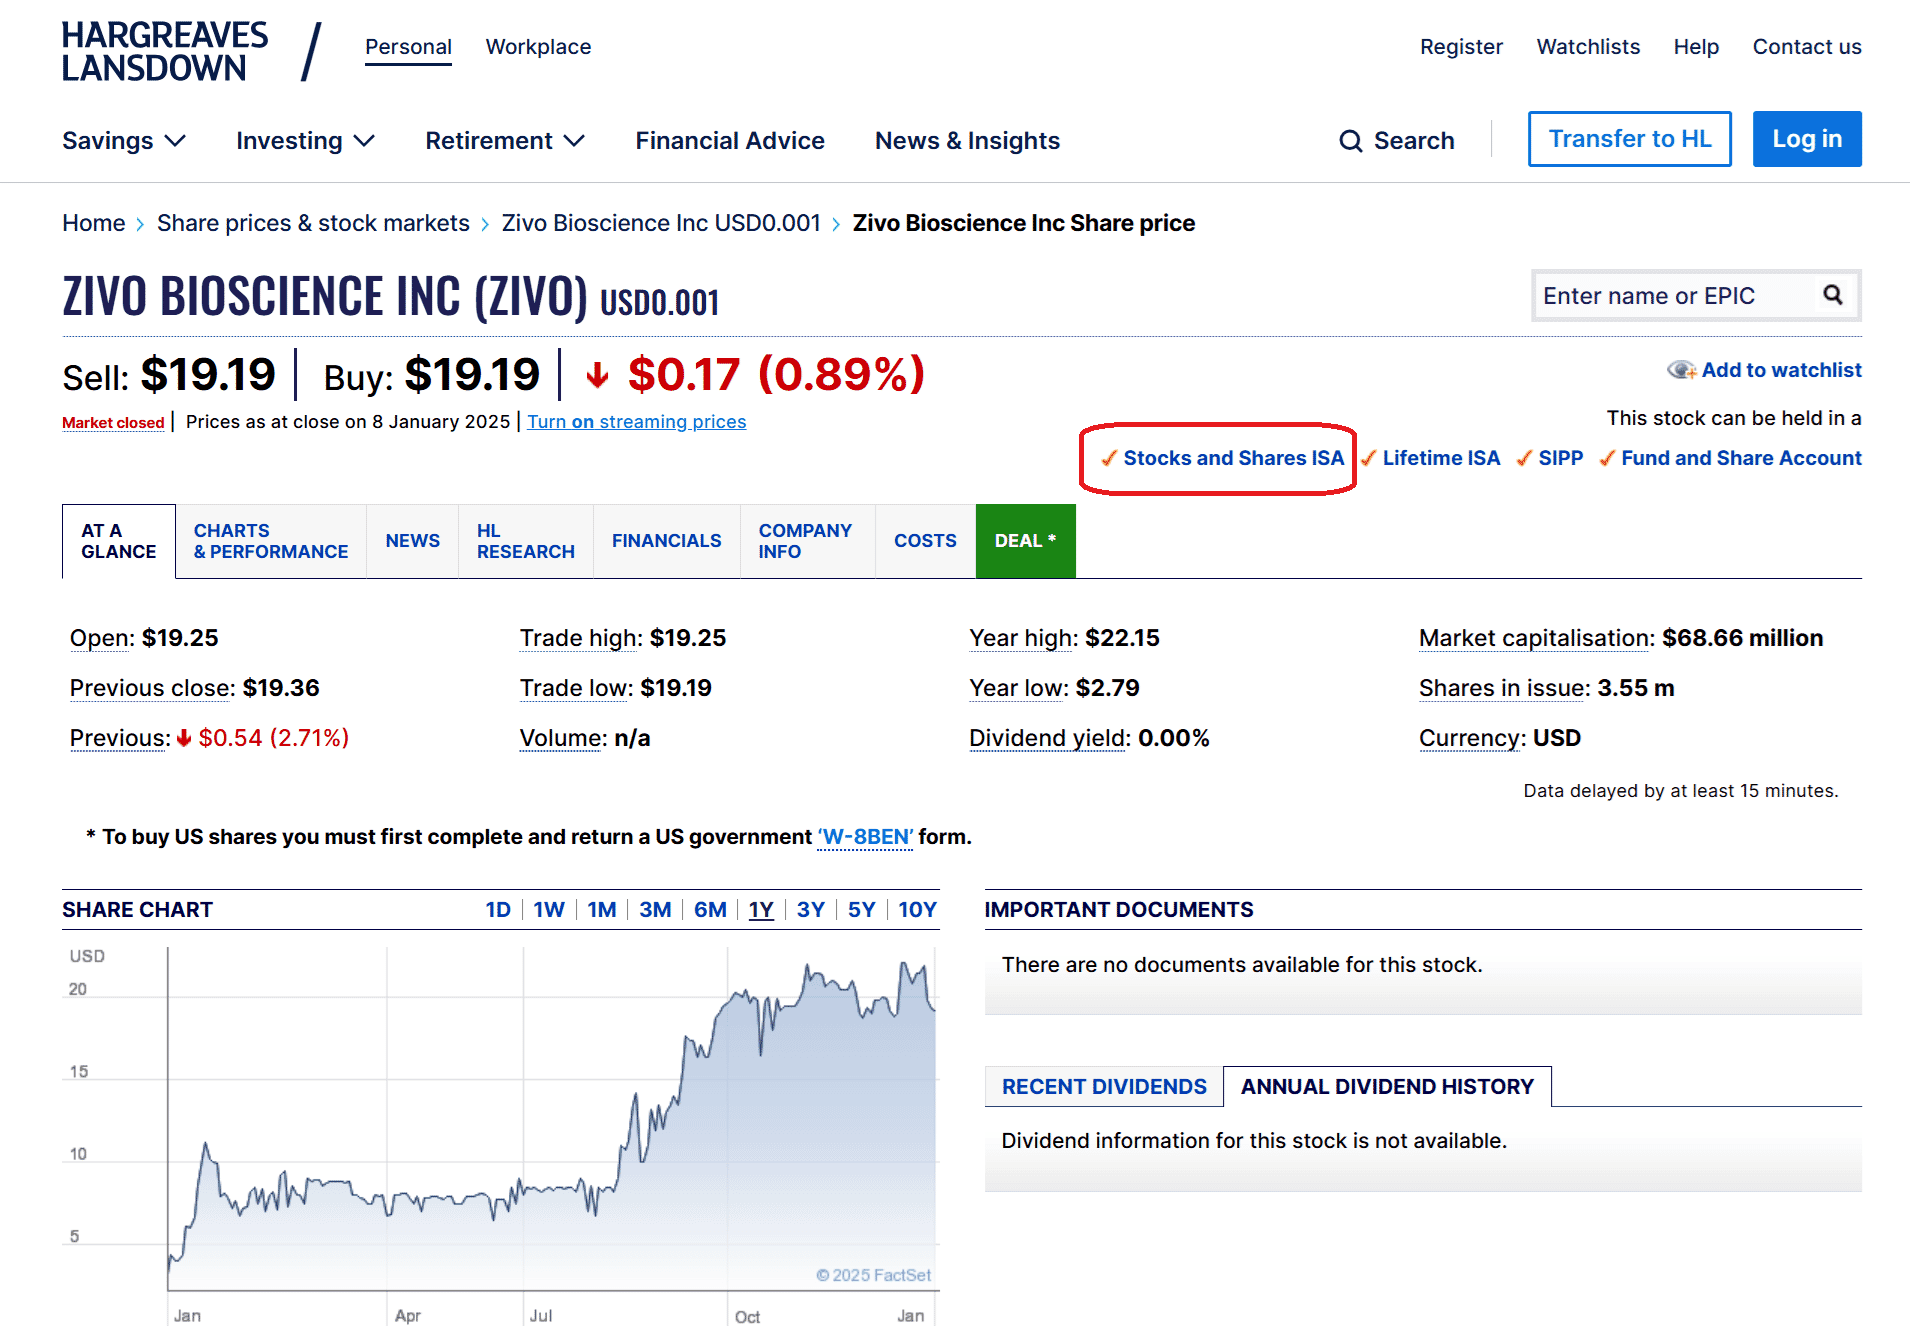The image size is (1910, 1326).
Task: Click on the share price chart area
Action: click(x=550, y=1120)
